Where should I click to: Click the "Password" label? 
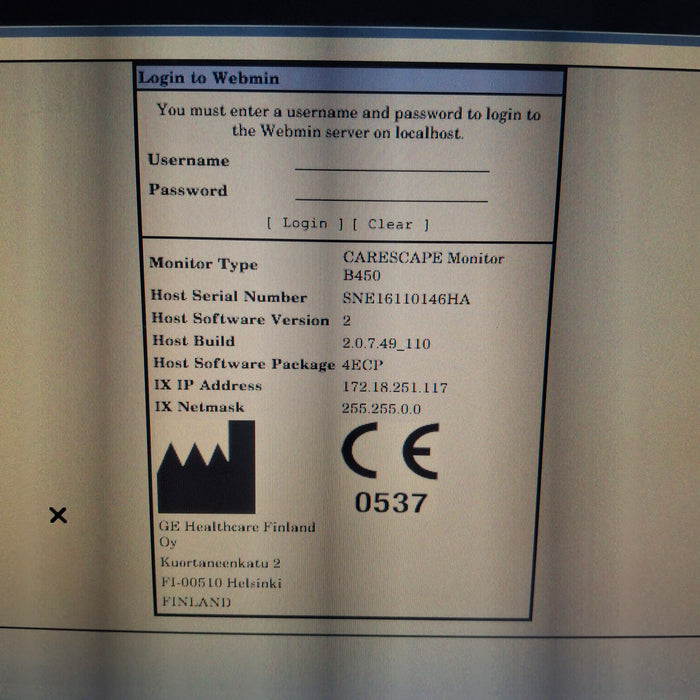pos(188,190)
